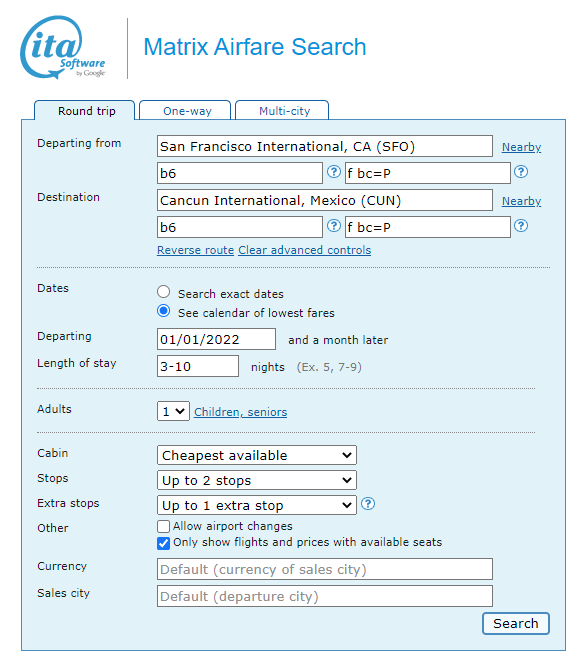Uncheck Only show flights with available seats
The image size is (577, 656).
163,543
